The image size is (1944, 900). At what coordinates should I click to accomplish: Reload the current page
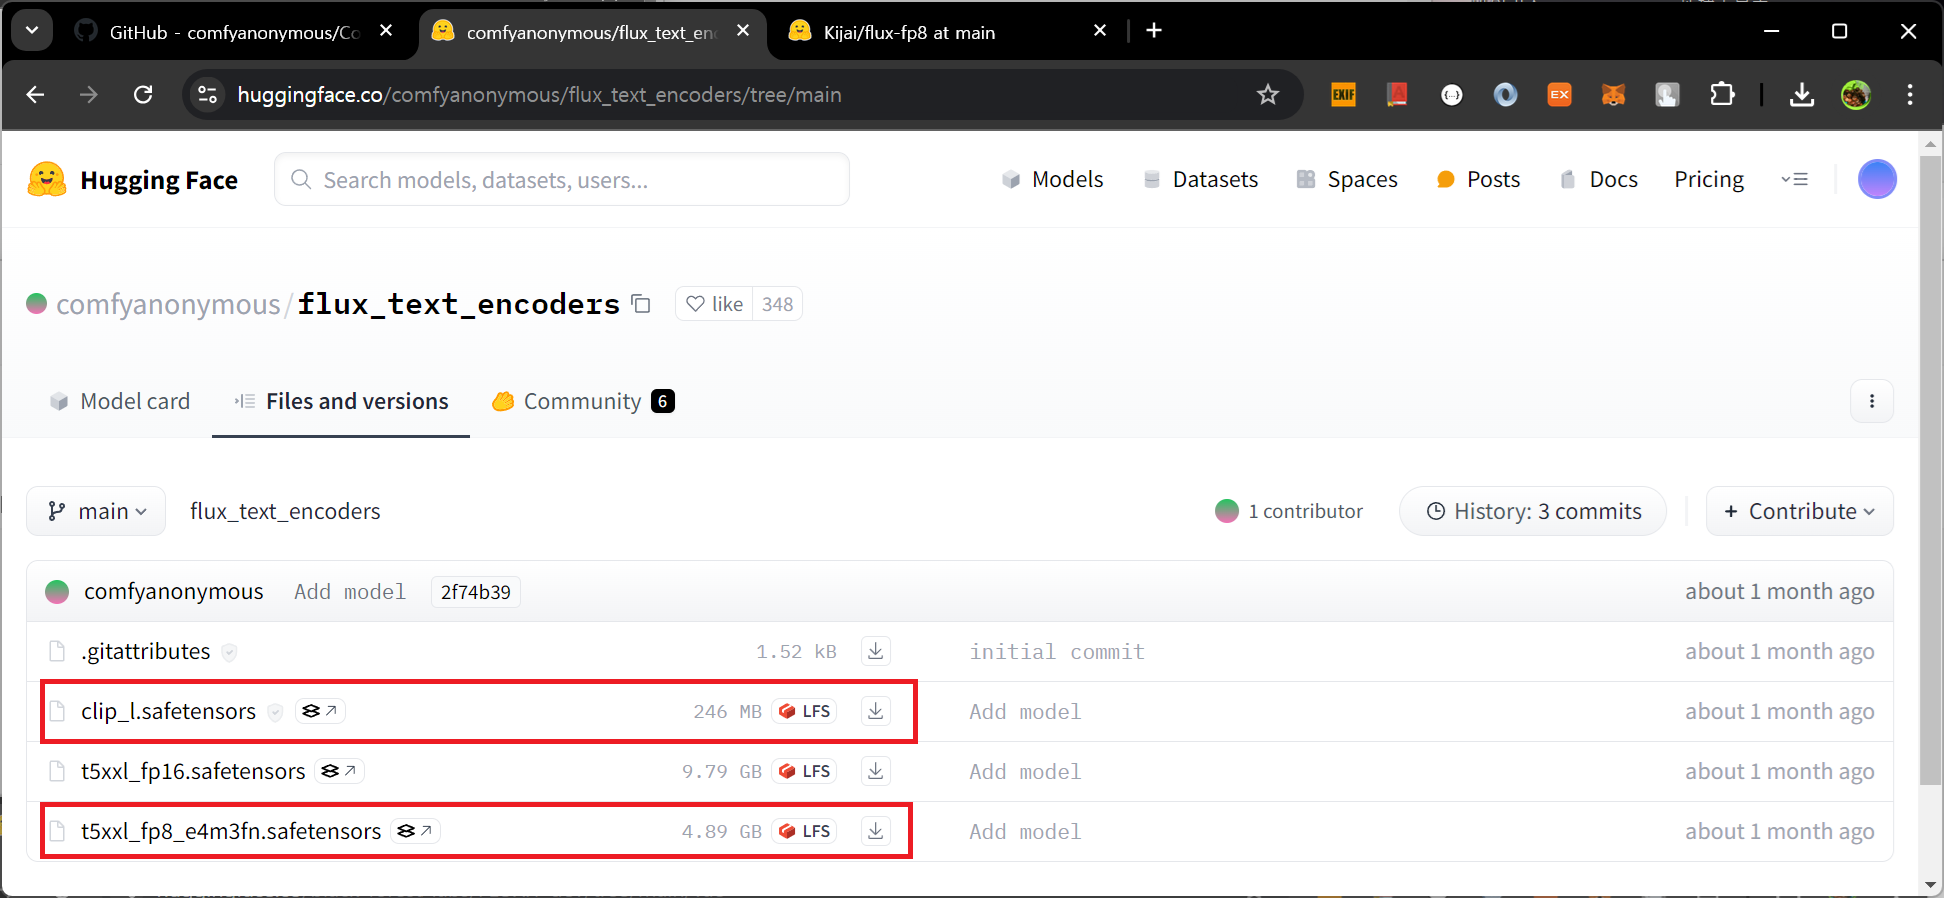point(143,95)
